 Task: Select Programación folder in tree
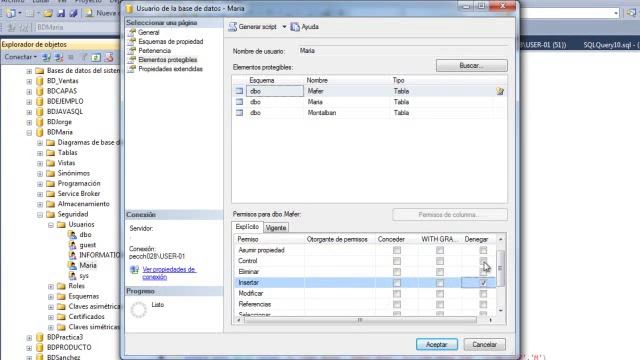(79, 183)
